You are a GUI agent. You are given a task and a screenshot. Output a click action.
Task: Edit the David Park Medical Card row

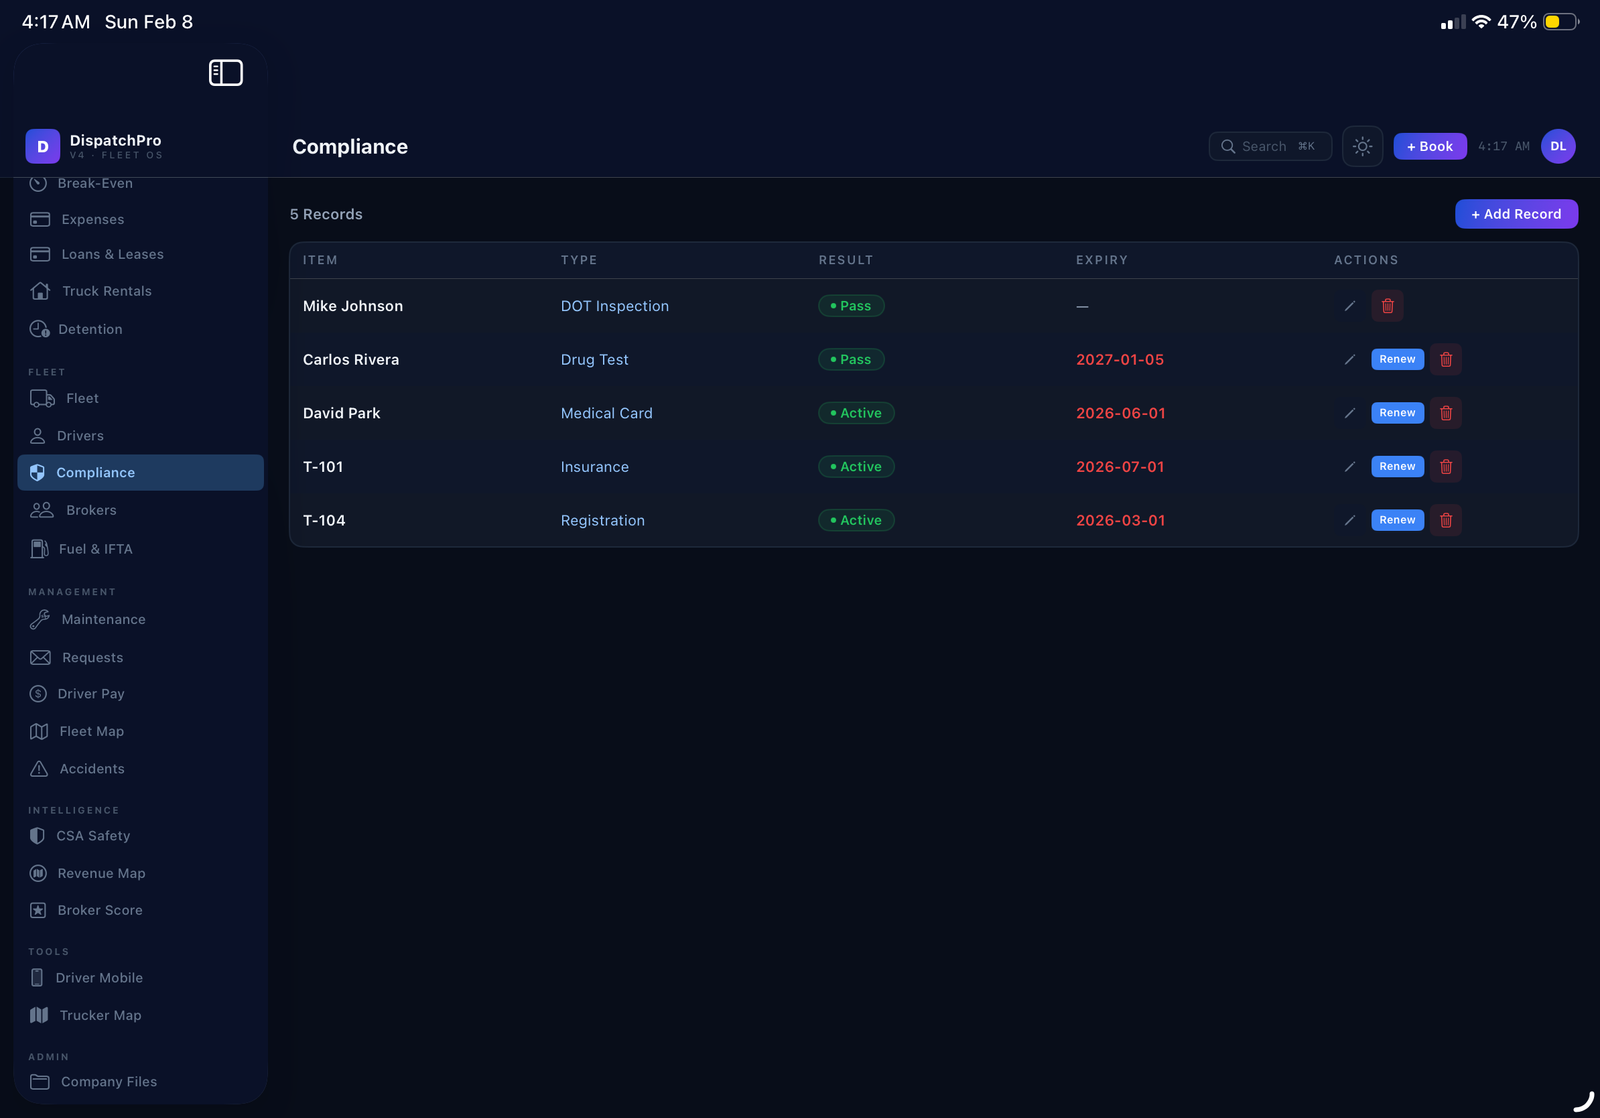1349,413
